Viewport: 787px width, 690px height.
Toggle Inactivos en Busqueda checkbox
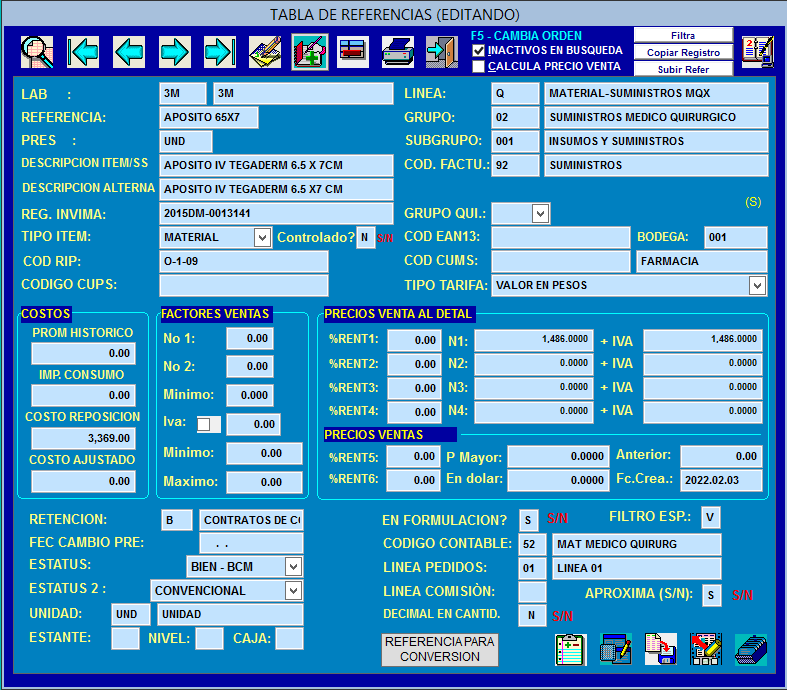point(479,51)
